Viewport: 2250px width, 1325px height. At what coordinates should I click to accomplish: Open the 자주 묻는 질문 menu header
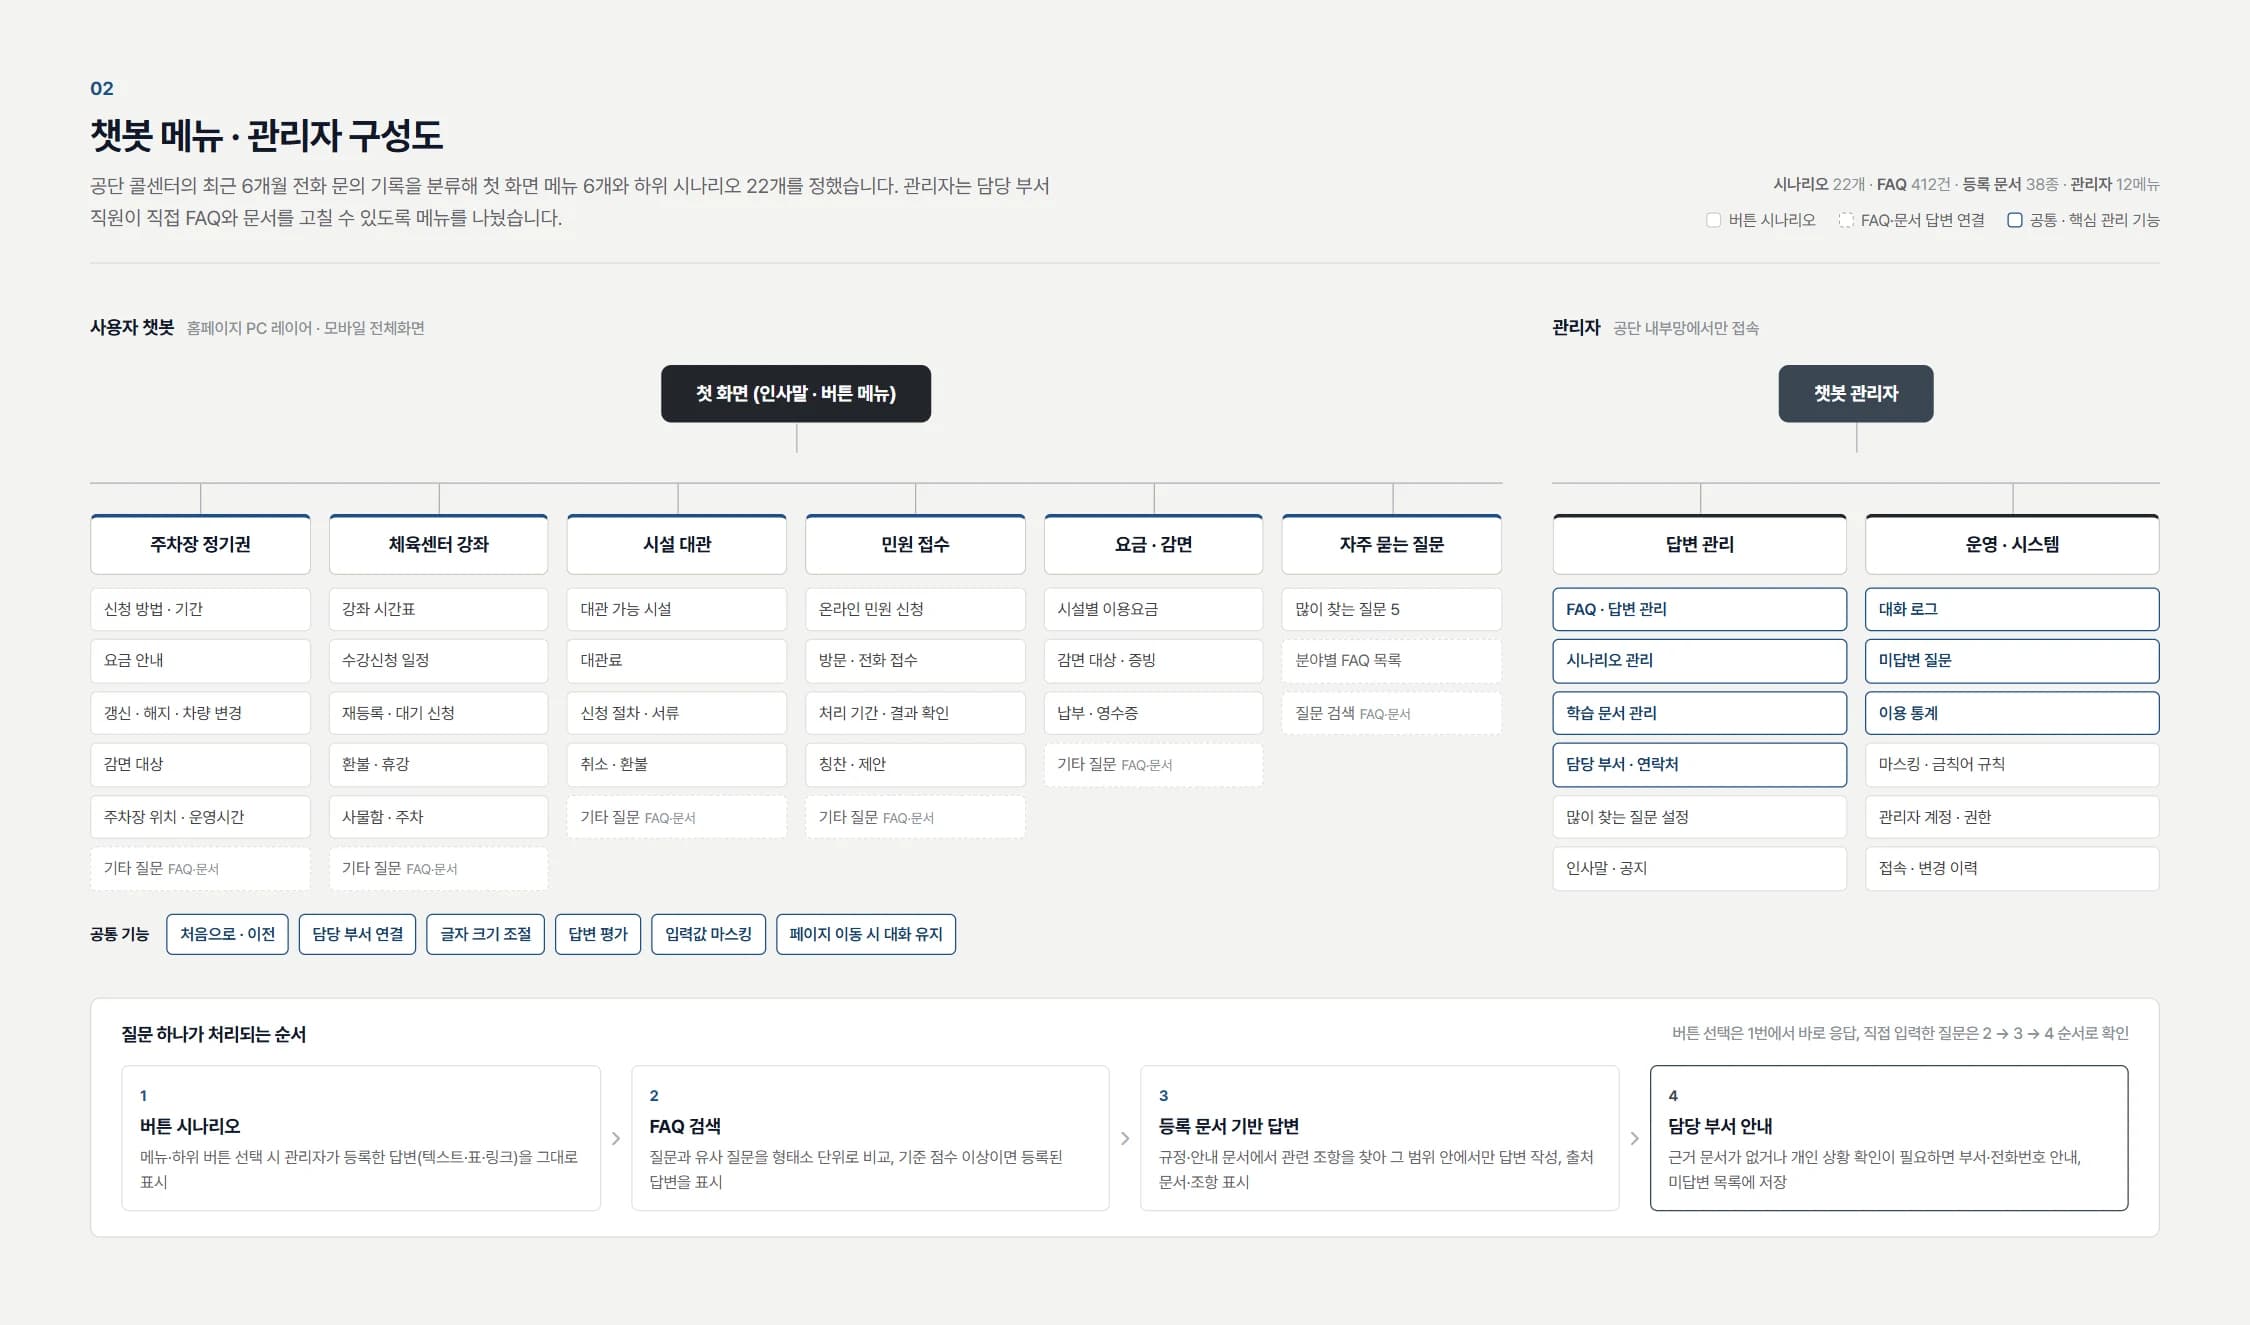point(1392,544)
